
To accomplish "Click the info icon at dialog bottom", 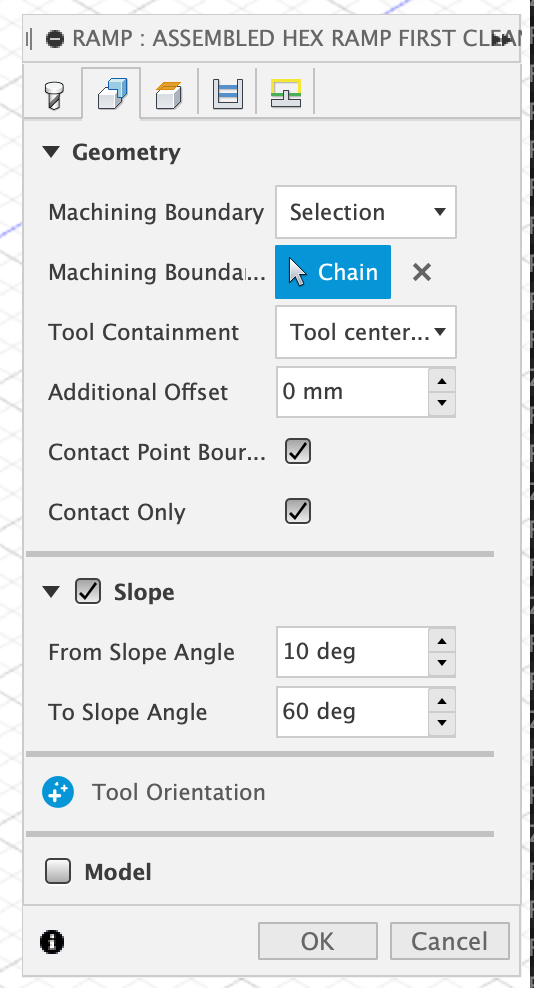I will coord(52,941).
